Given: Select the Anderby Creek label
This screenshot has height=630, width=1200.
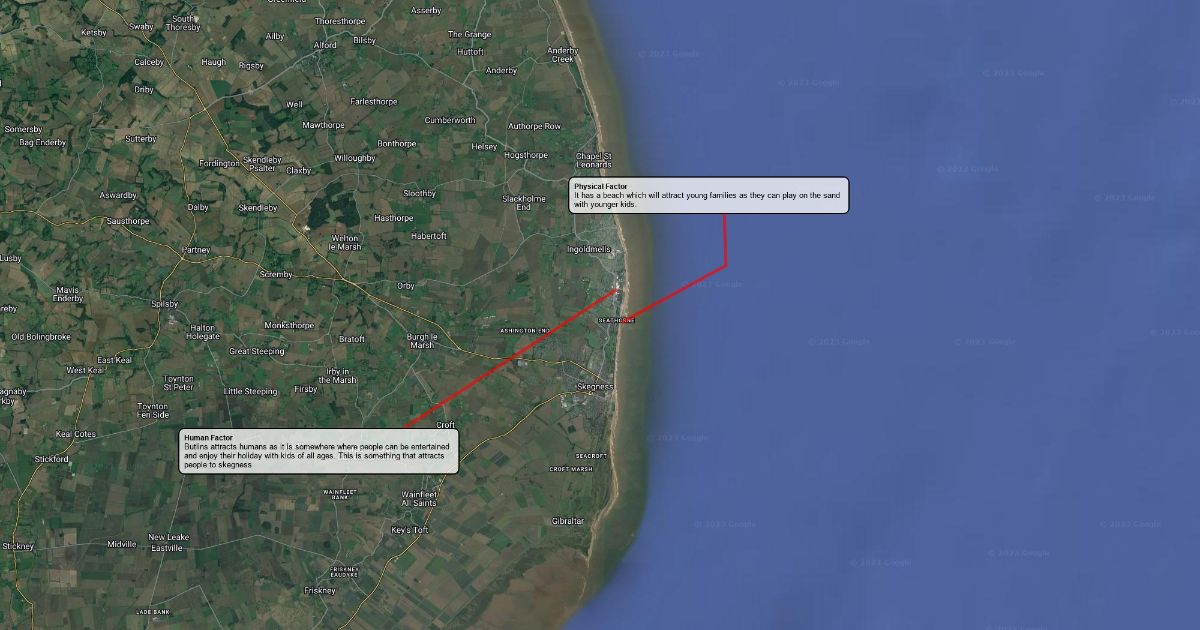Looking at the screenshot, I should point(563,55).
